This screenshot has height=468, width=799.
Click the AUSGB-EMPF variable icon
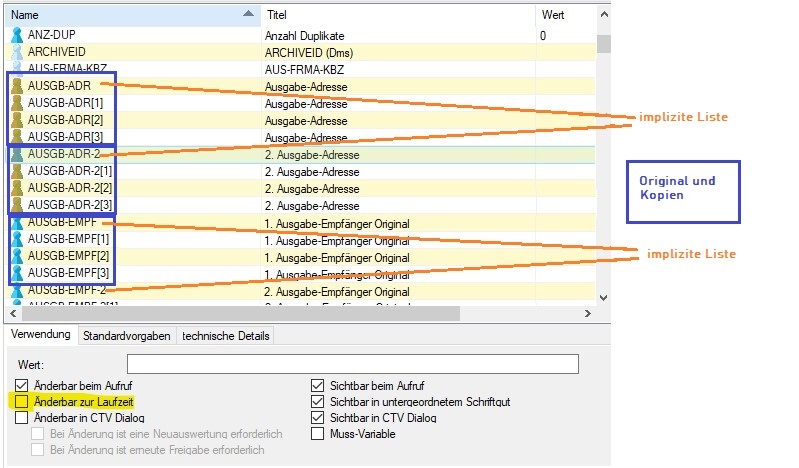point(16,222)
